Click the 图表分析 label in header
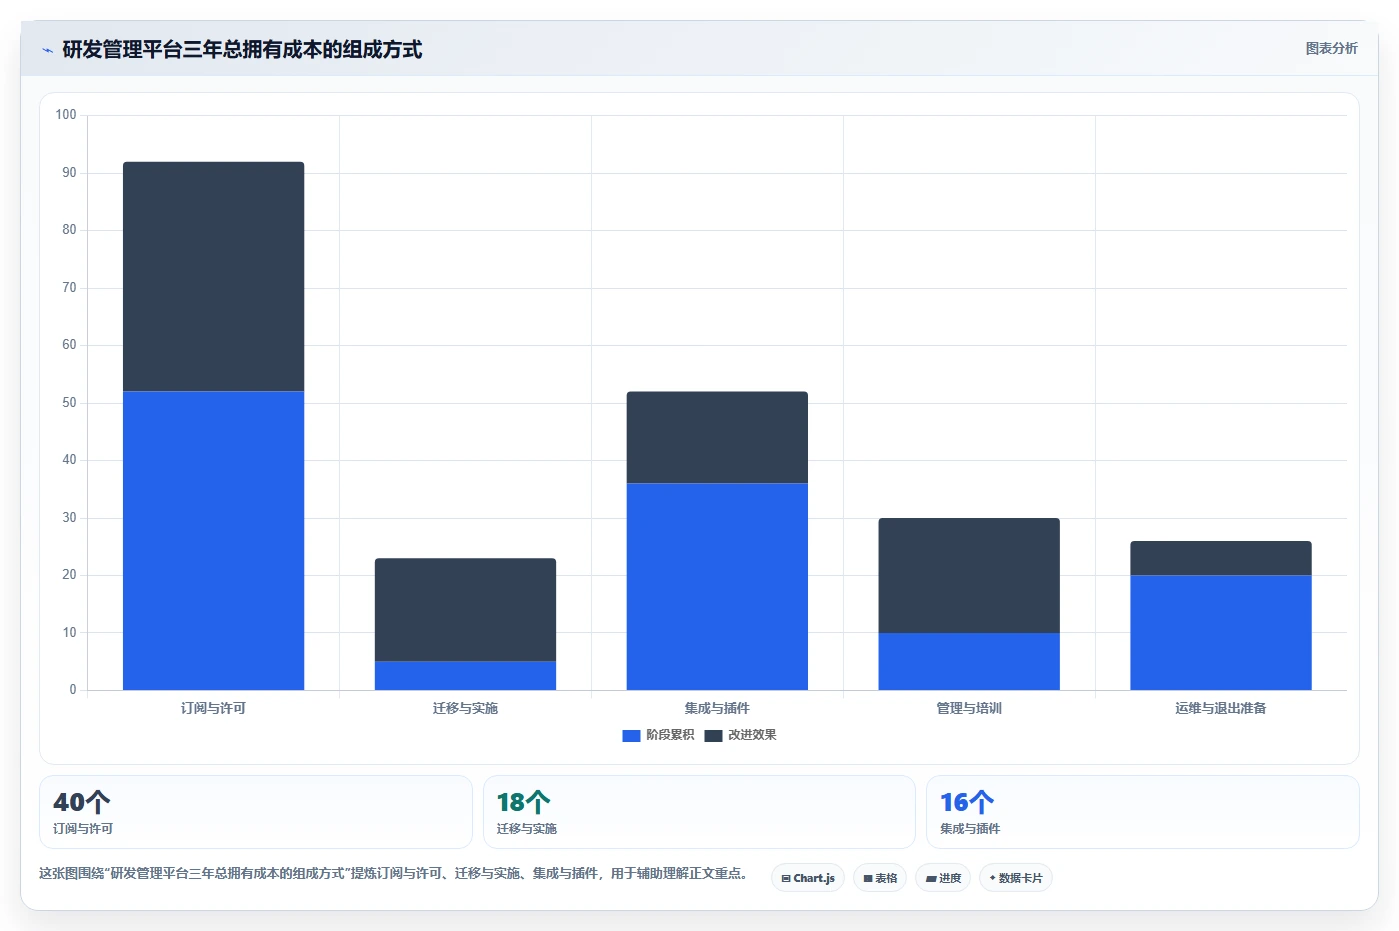This screenshot has width=1399, height=931. tap(1331, 48)
